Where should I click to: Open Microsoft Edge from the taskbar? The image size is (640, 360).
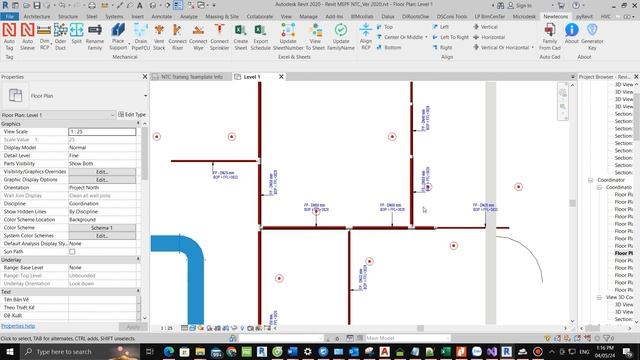coord(169,351)
